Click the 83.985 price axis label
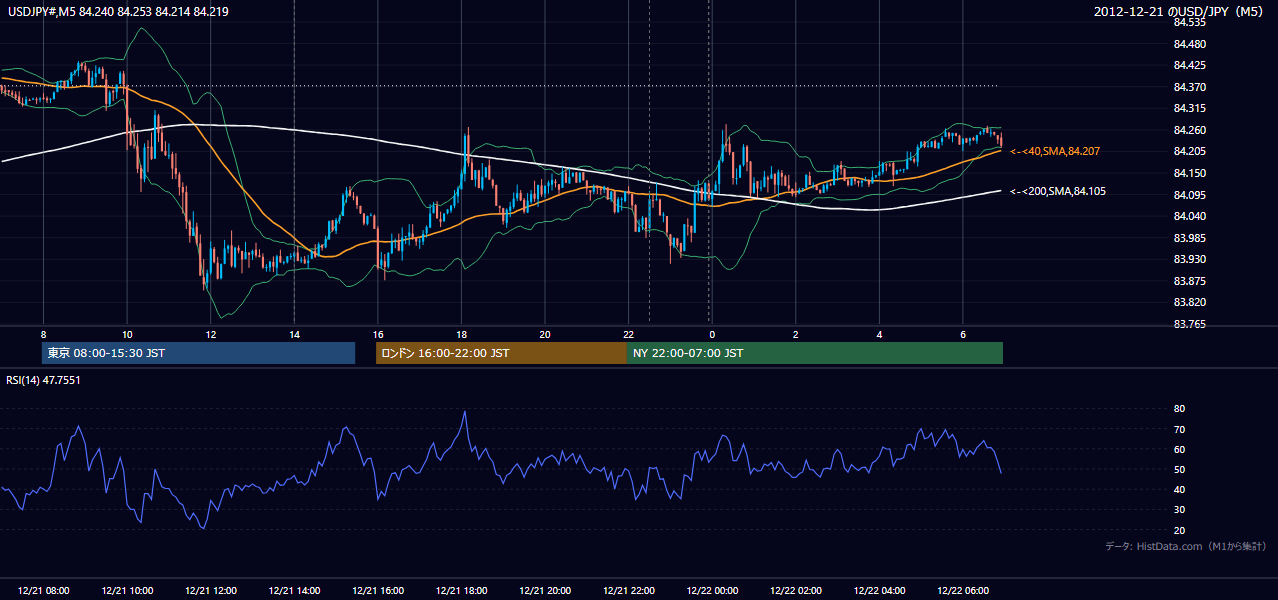This screenshot has height=600, width=1278. (1191, 238)
